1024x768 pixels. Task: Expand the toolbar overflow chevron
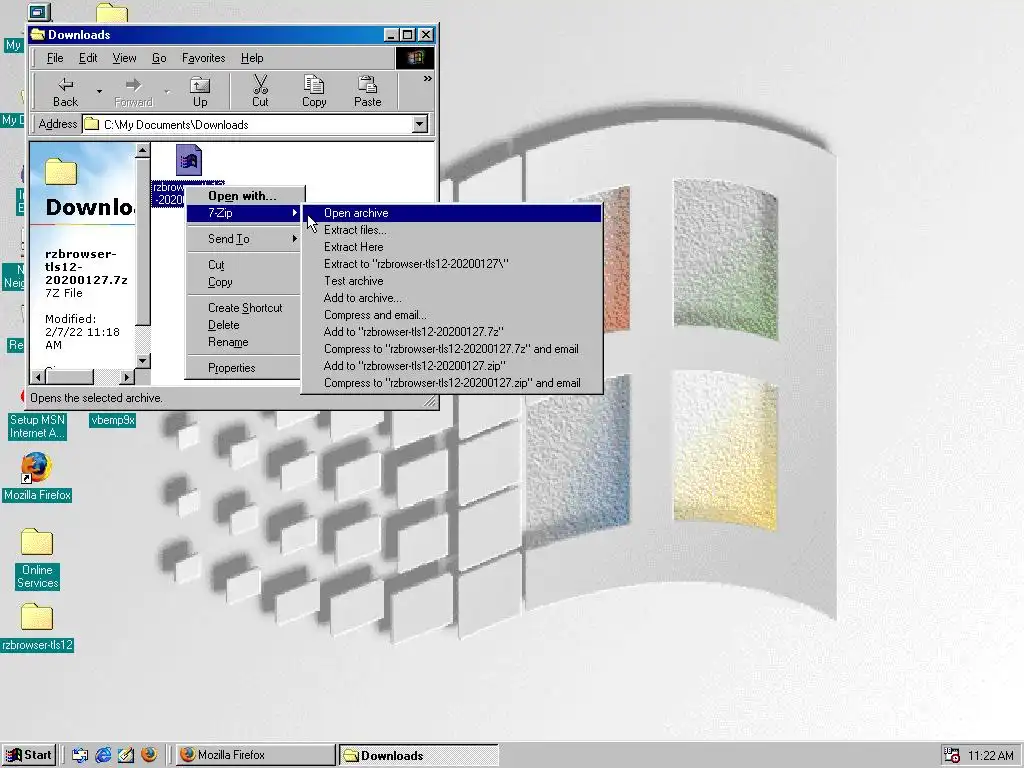click(x=427, y=79)
